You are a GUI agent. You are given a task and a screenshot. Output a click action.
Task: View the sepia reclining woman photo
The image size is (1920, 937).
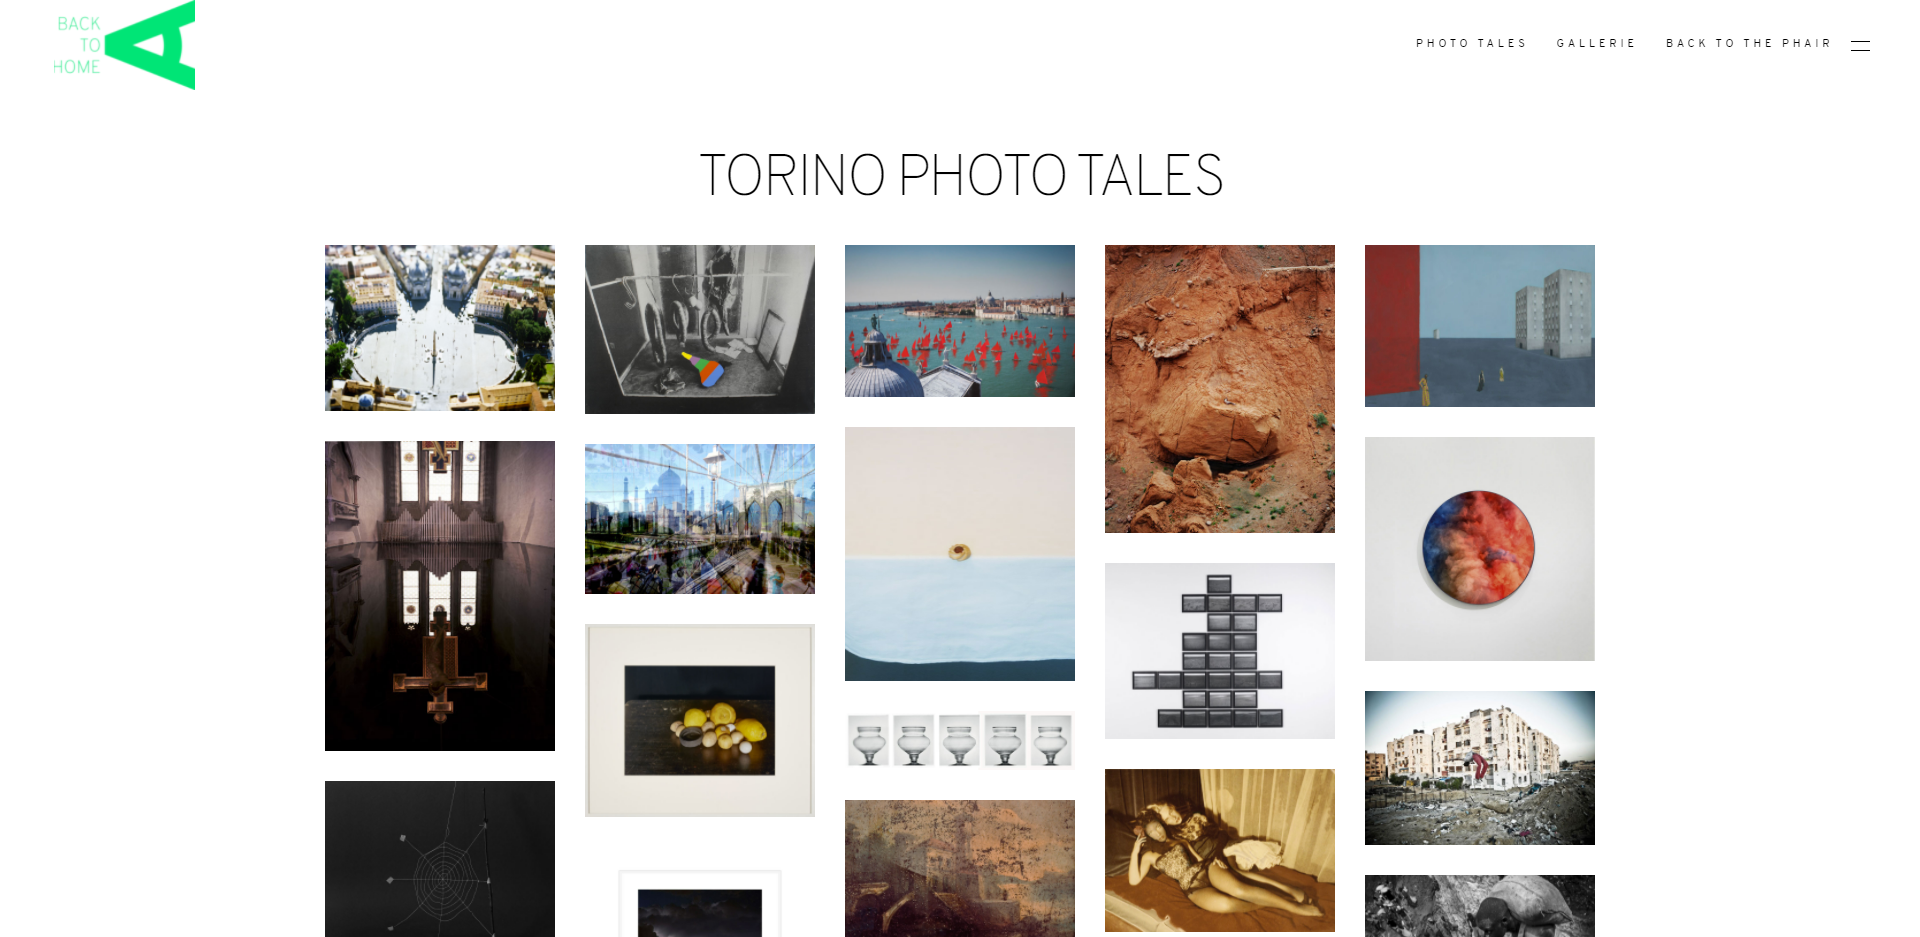pyautogui.click(x=1220, y=850)
